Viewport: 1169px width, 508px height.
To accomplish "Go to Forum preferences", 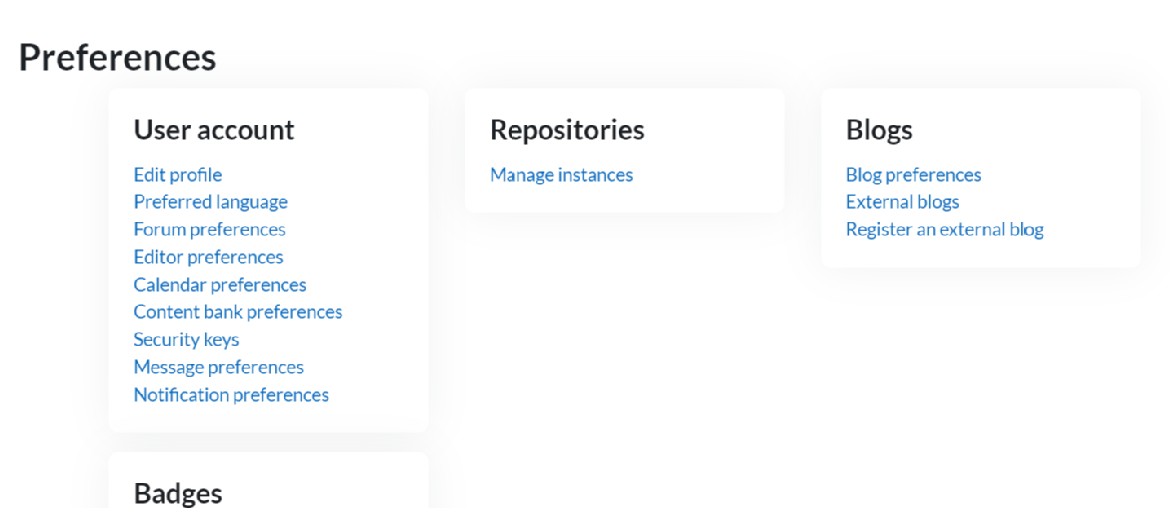I will (x=209, y=230).
